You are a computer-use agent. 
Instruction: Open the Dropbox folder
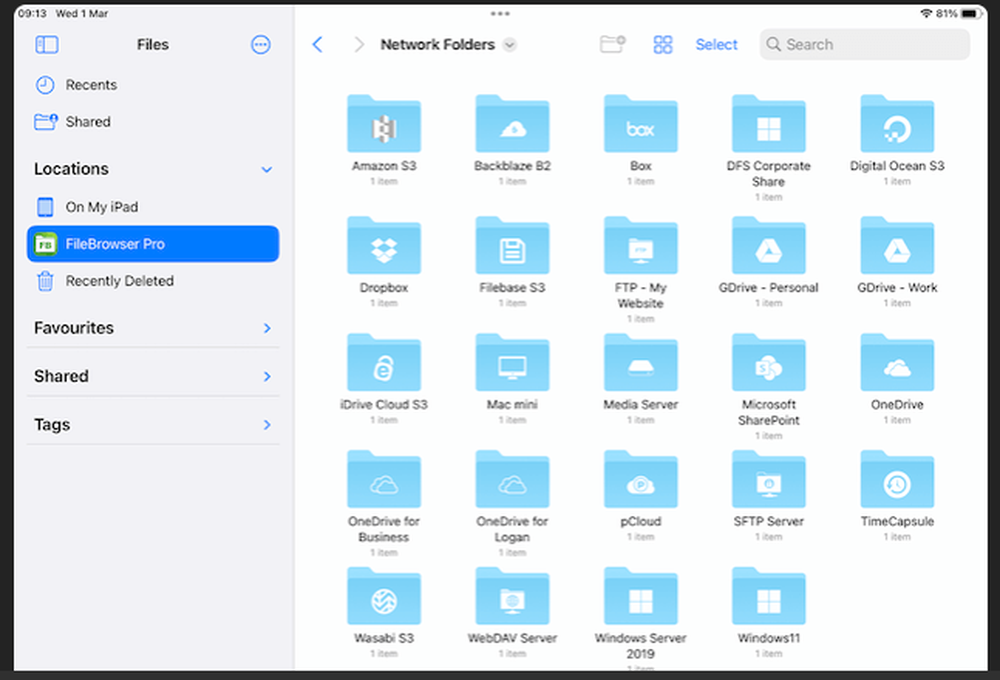384,246
